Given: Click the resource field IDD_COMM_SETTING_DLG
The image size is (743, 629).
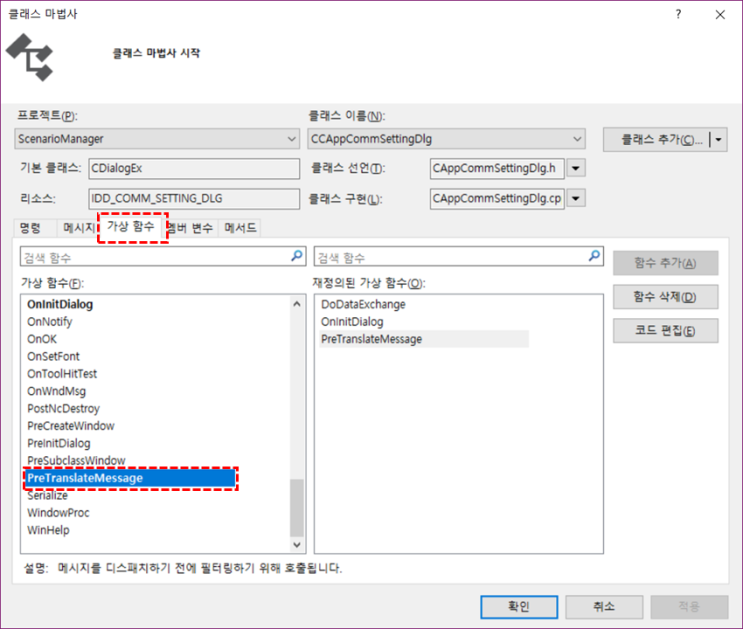Looking at the screenshot, I should [194, 199].
